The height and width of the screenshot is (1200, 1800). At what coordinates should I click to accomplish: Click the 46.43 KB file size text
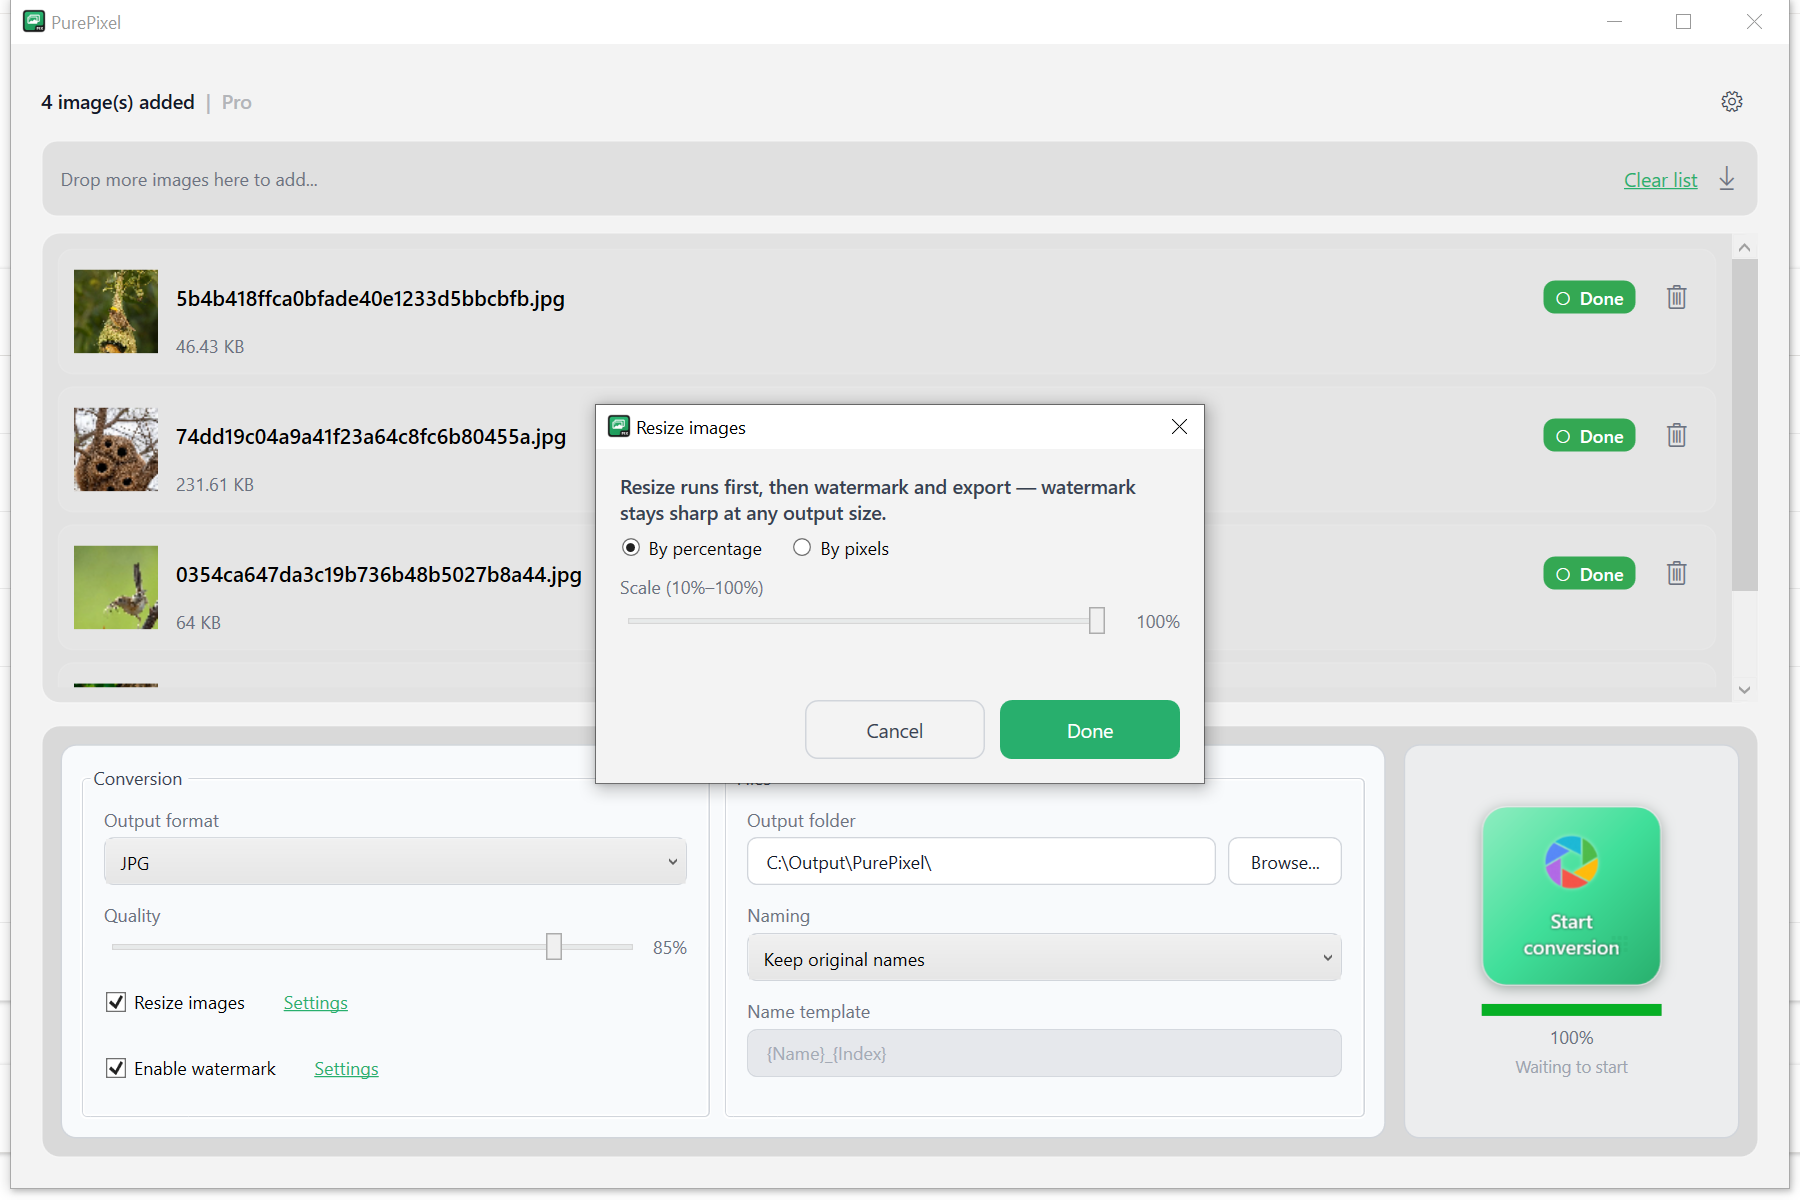pos(210,346)
